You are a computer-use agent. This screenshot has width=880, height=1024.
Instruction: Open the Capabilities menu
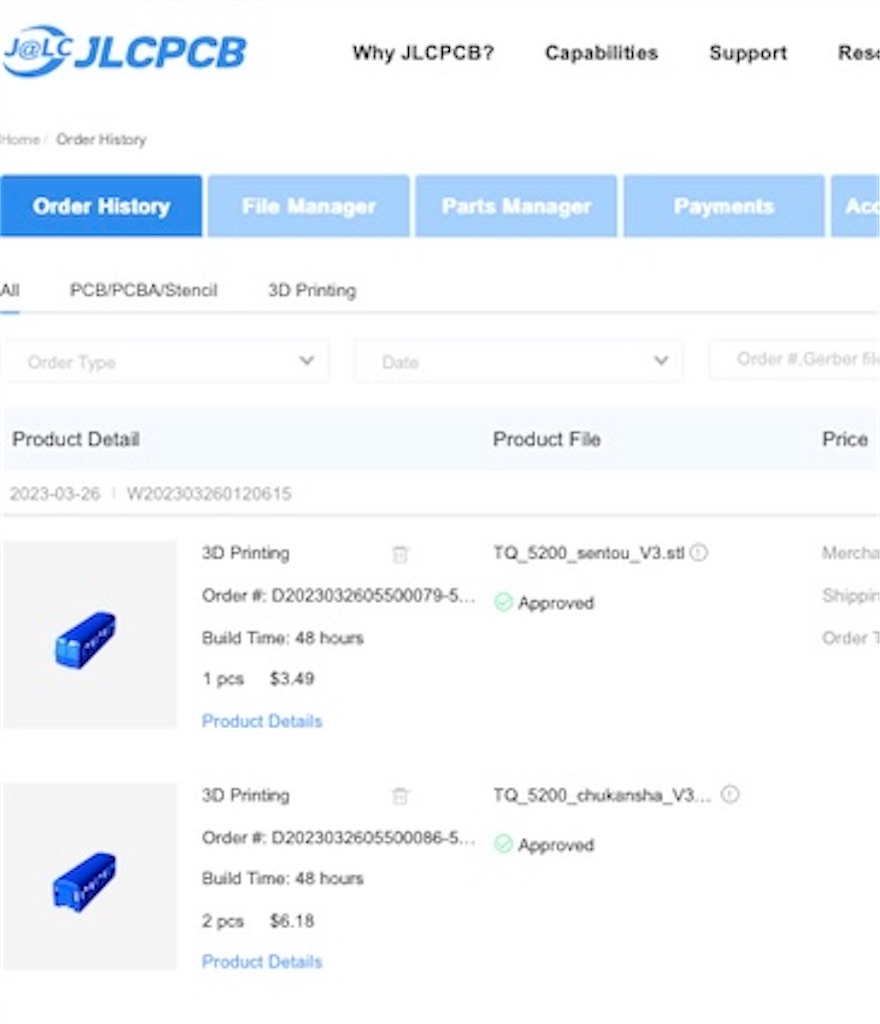point(601,53)
